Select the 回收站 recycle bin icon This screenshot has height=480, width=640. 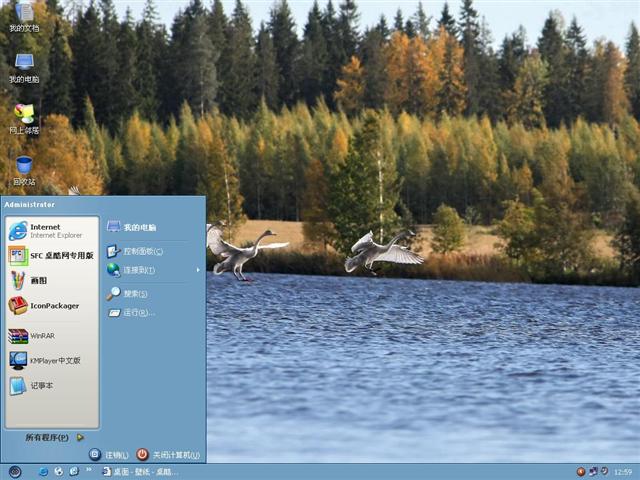[x=24, y=171]
